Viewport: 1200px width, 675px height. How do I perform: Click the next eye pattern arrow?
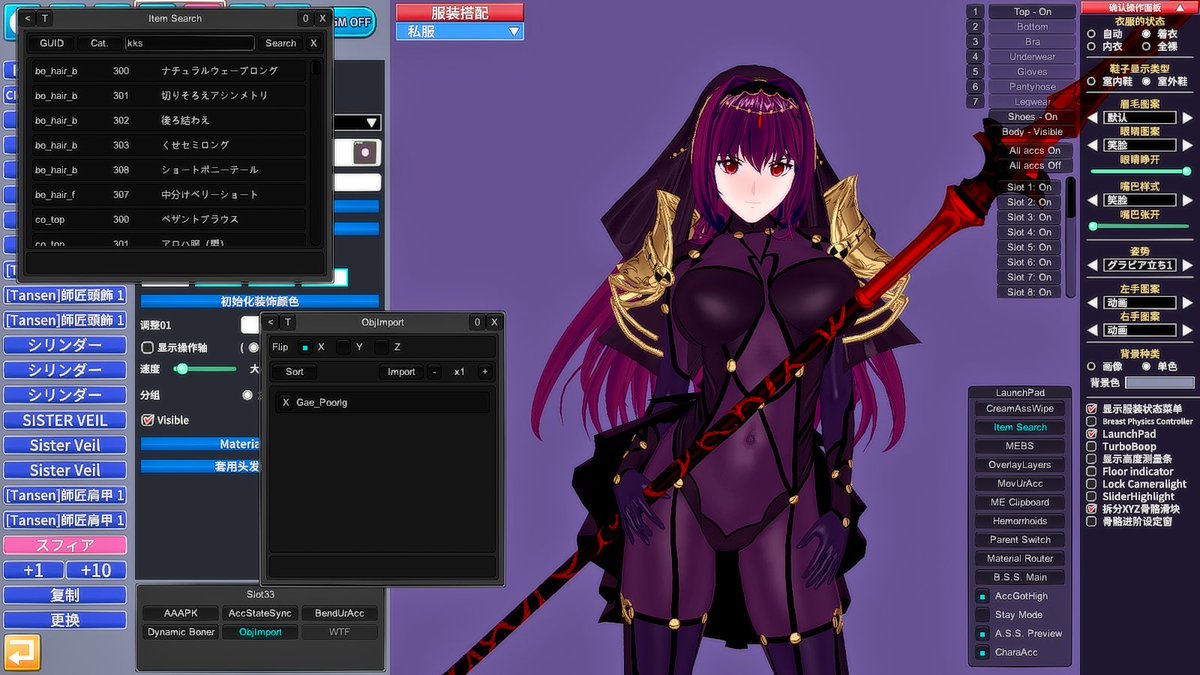pyautogui.click(x=1187, y=145)
